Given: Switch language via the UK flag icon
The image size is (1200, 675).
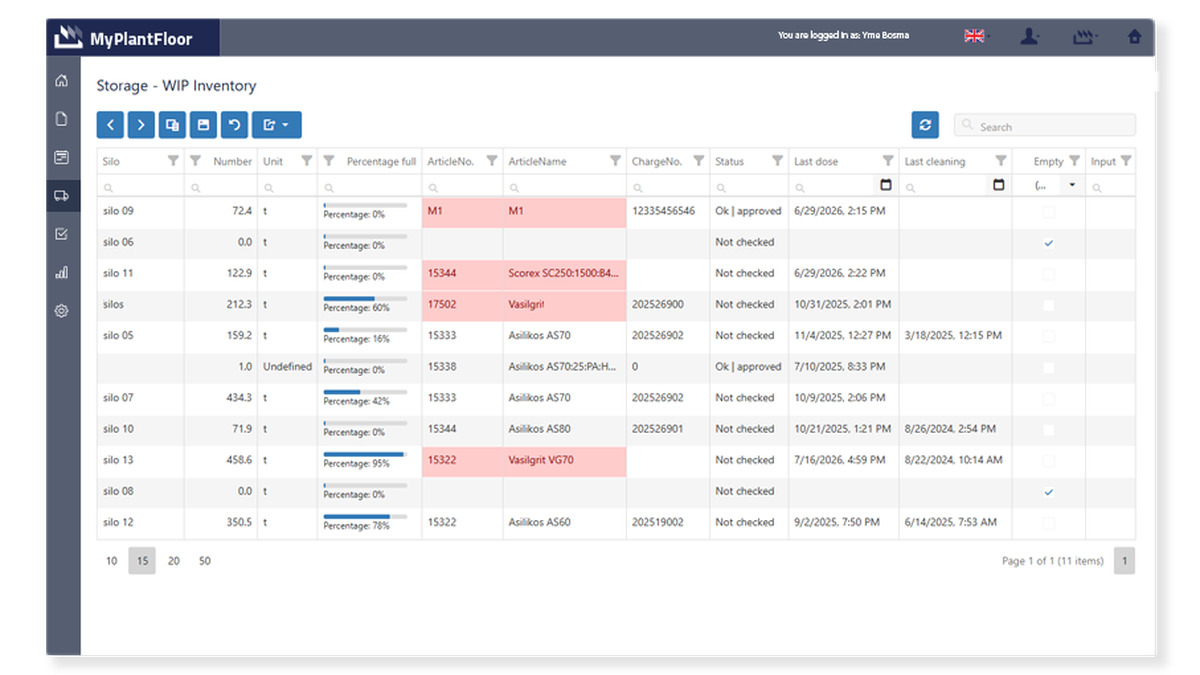Looking at the screenshot, I should (974, 36).
